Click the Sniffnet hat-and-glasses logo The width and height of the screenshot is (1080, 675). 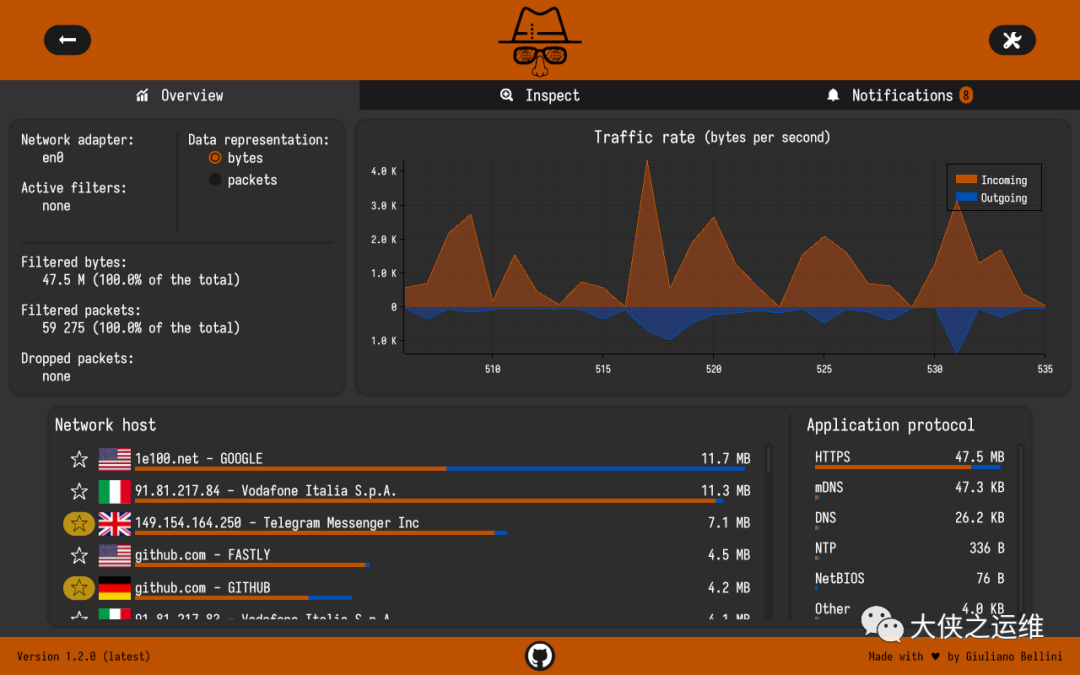[x=540, y=41]
